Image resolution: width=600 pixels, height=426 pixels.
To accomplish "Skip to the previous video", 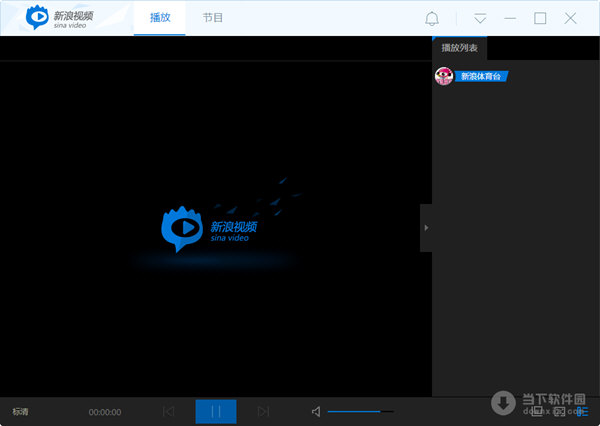I will pyautogui.click(x=168, y=411).
